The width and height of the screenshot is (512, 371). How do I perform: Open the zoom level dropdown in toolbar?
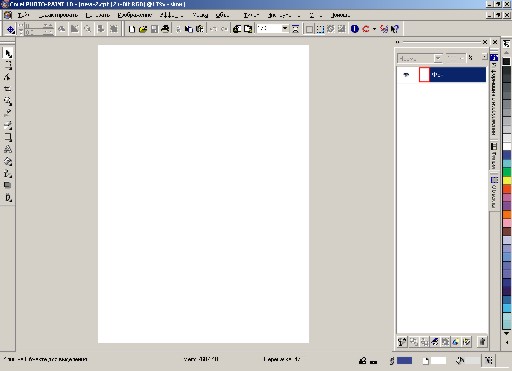[285, 29]
